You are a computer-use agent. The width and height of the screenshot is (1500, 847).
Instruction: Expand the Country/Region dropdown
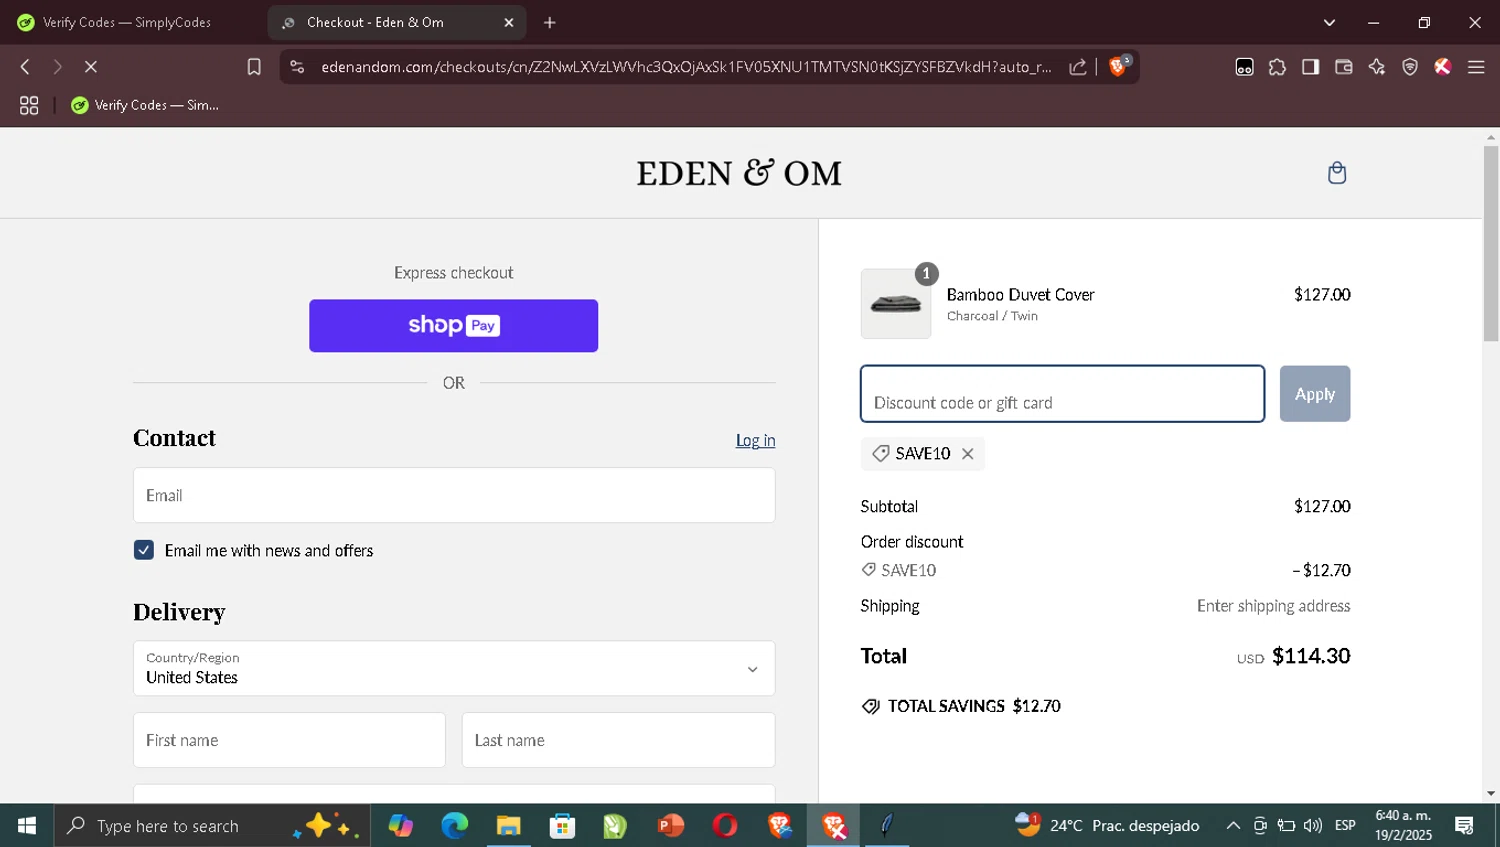(x=454, y=668)
